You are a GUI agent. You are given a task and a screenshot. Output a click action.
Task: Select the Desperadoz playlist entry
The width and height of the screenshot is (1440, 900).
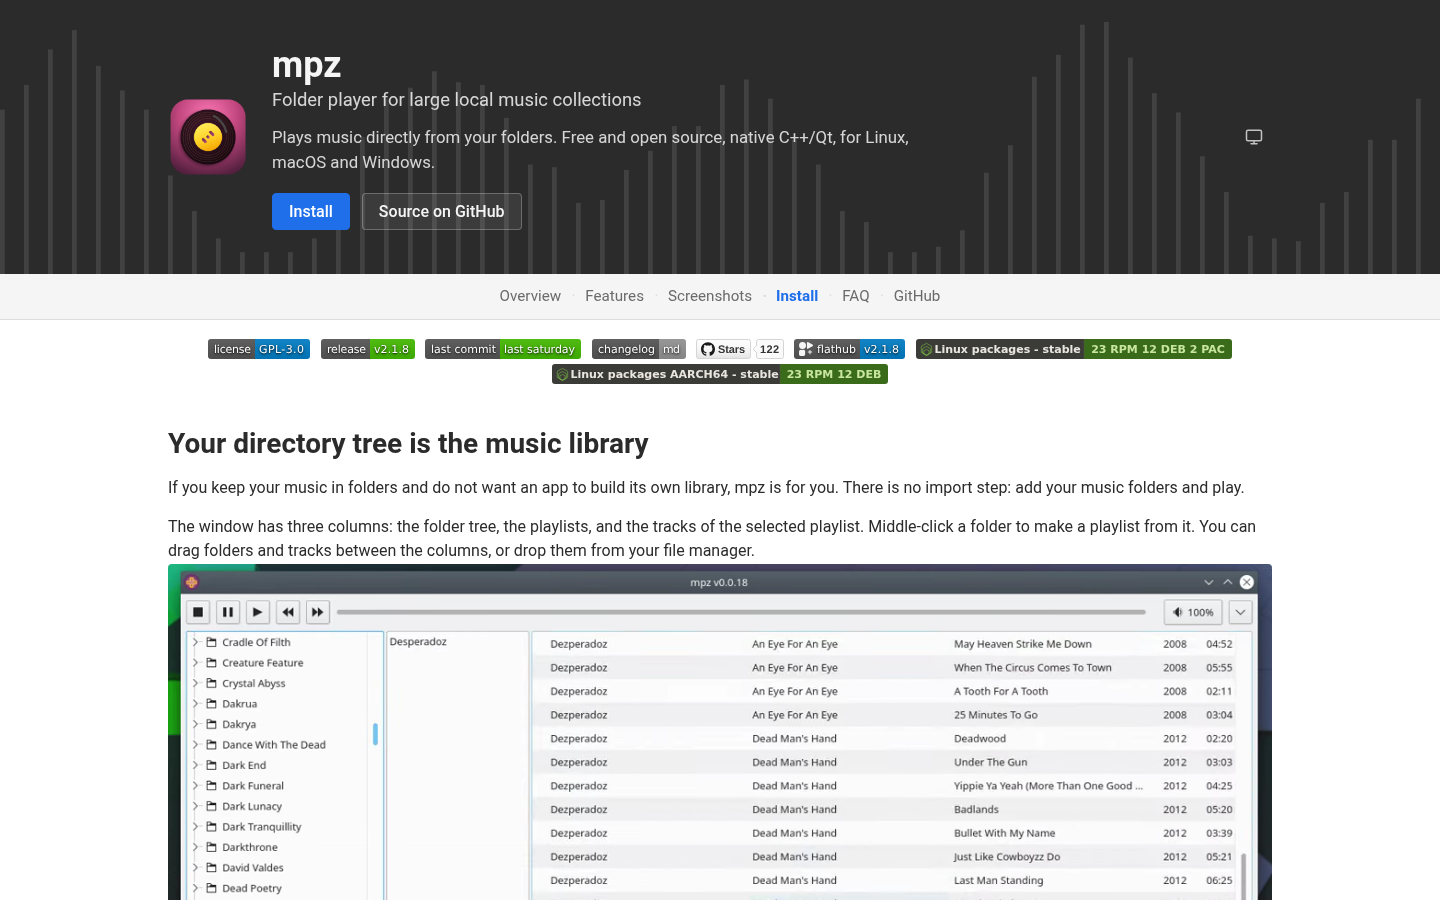pyautogui.click(x=418, y=642)
